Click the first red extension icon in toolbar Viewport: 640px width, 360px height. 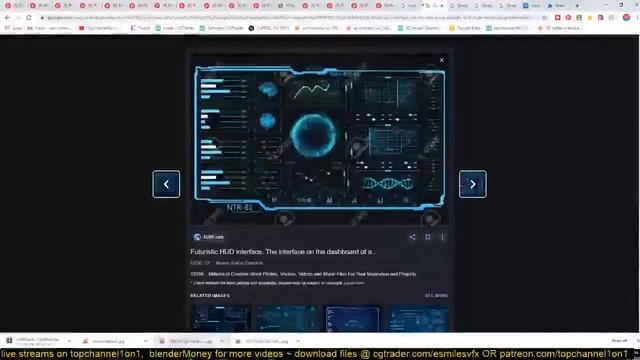coord(558,18)
